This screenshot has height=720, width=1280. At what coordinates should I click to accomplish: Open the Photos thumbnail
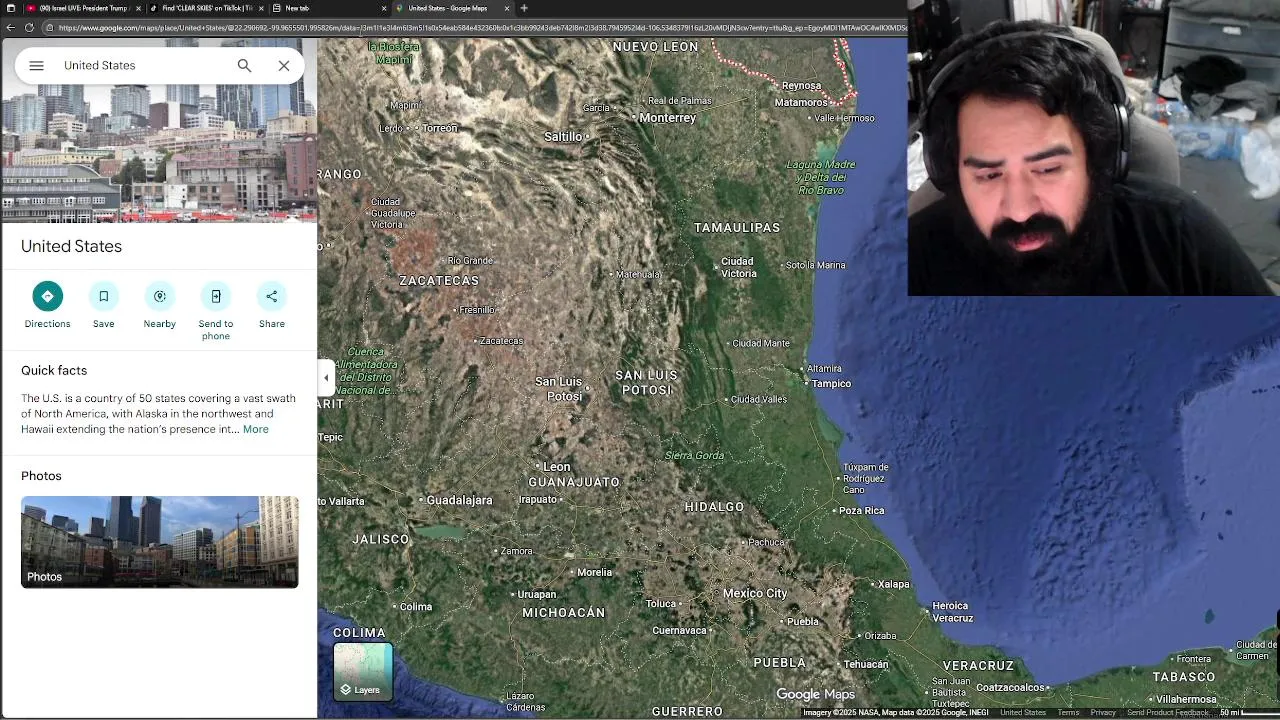160,541
